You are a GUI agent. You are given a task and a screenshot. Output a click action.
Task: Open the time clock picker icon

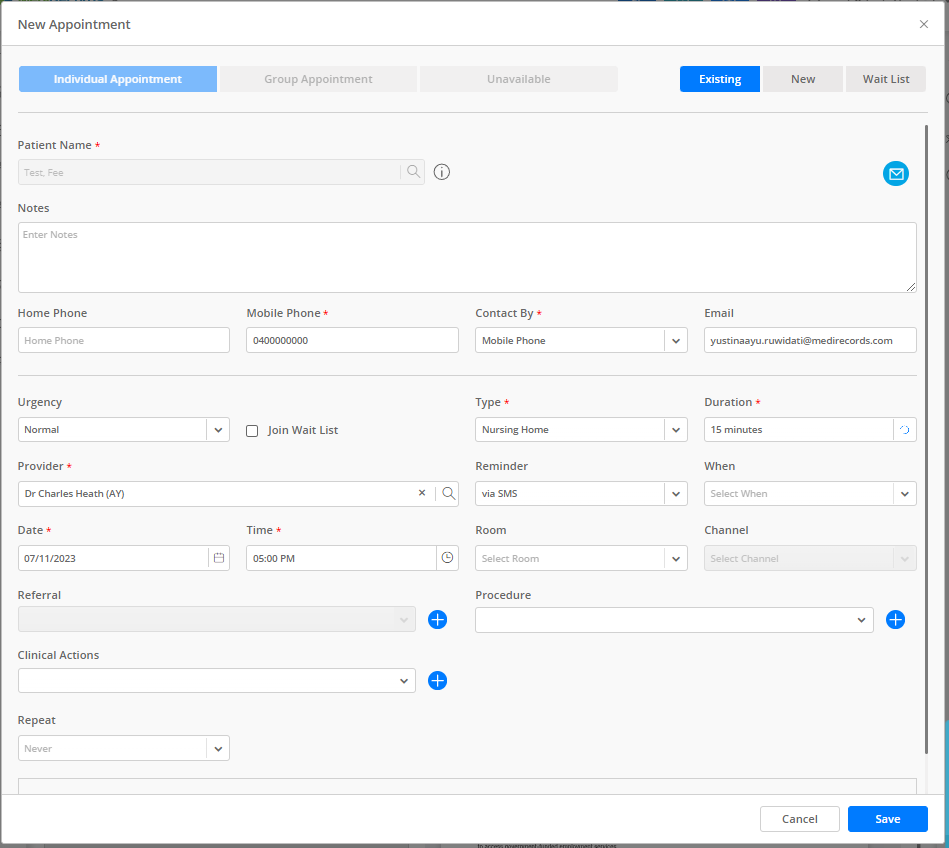pyautogui.click(x=447, y=557)
